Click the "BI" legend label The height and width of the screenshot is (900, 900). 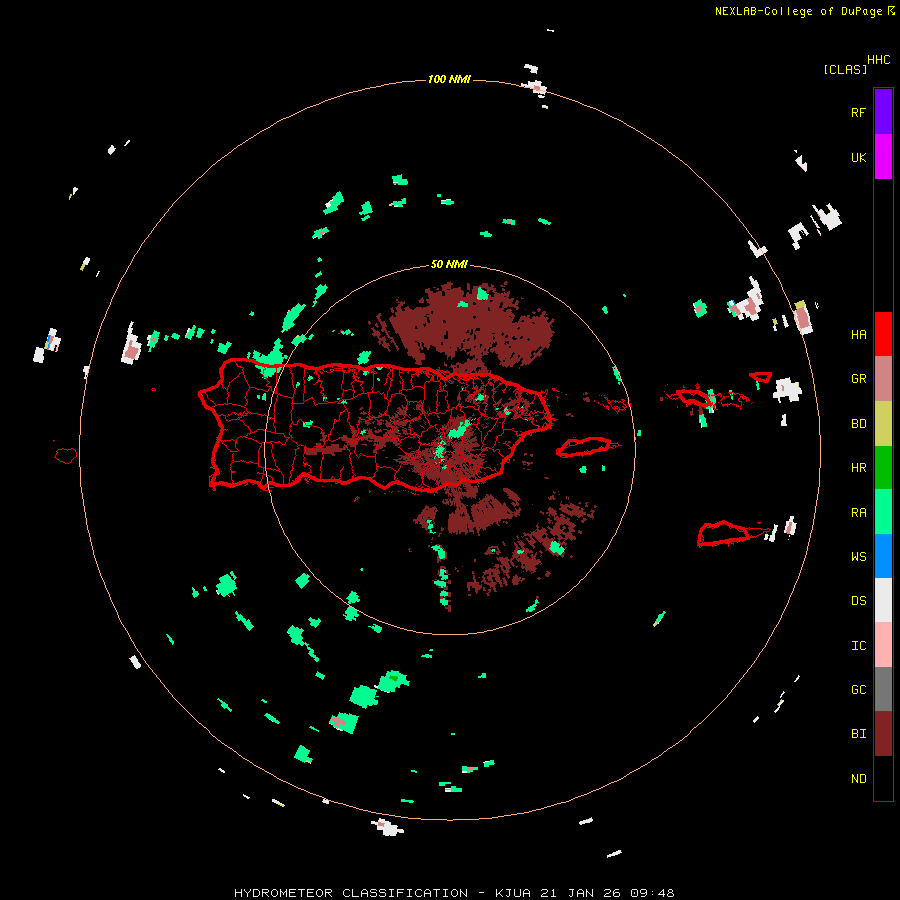[x=858, y=734]
